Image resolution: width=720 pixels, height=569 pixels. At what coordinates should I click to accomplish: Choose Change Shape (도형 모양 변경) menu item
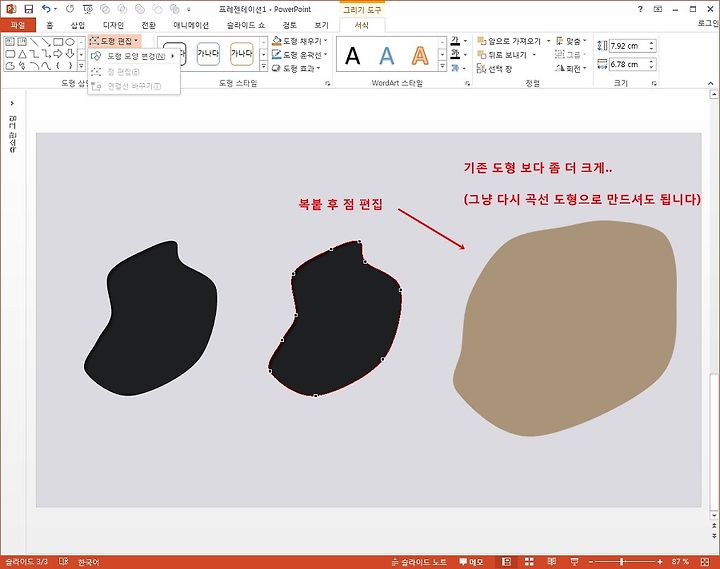[134, 56]
